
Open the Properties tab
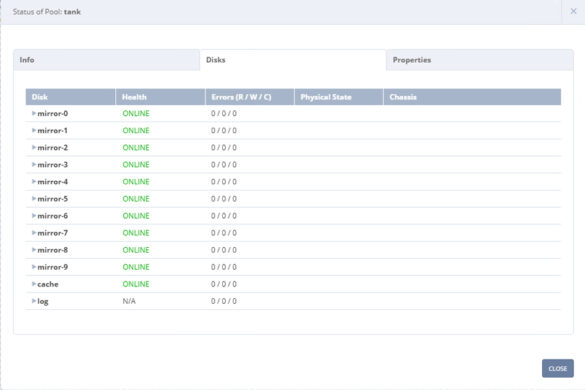coord(480,60)
